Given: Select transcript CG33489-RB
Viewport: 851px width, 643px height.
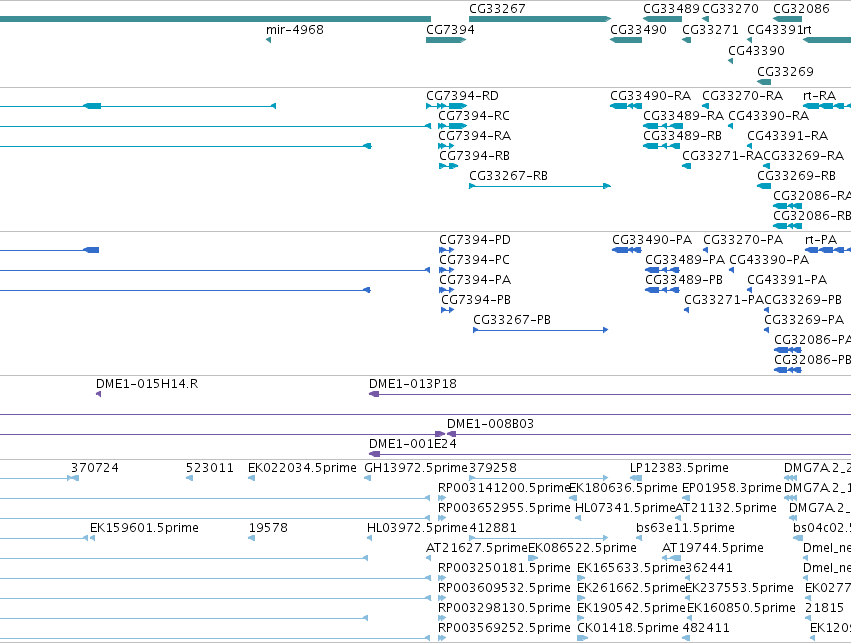Looking at the screenshot, I should coord(661,146).
